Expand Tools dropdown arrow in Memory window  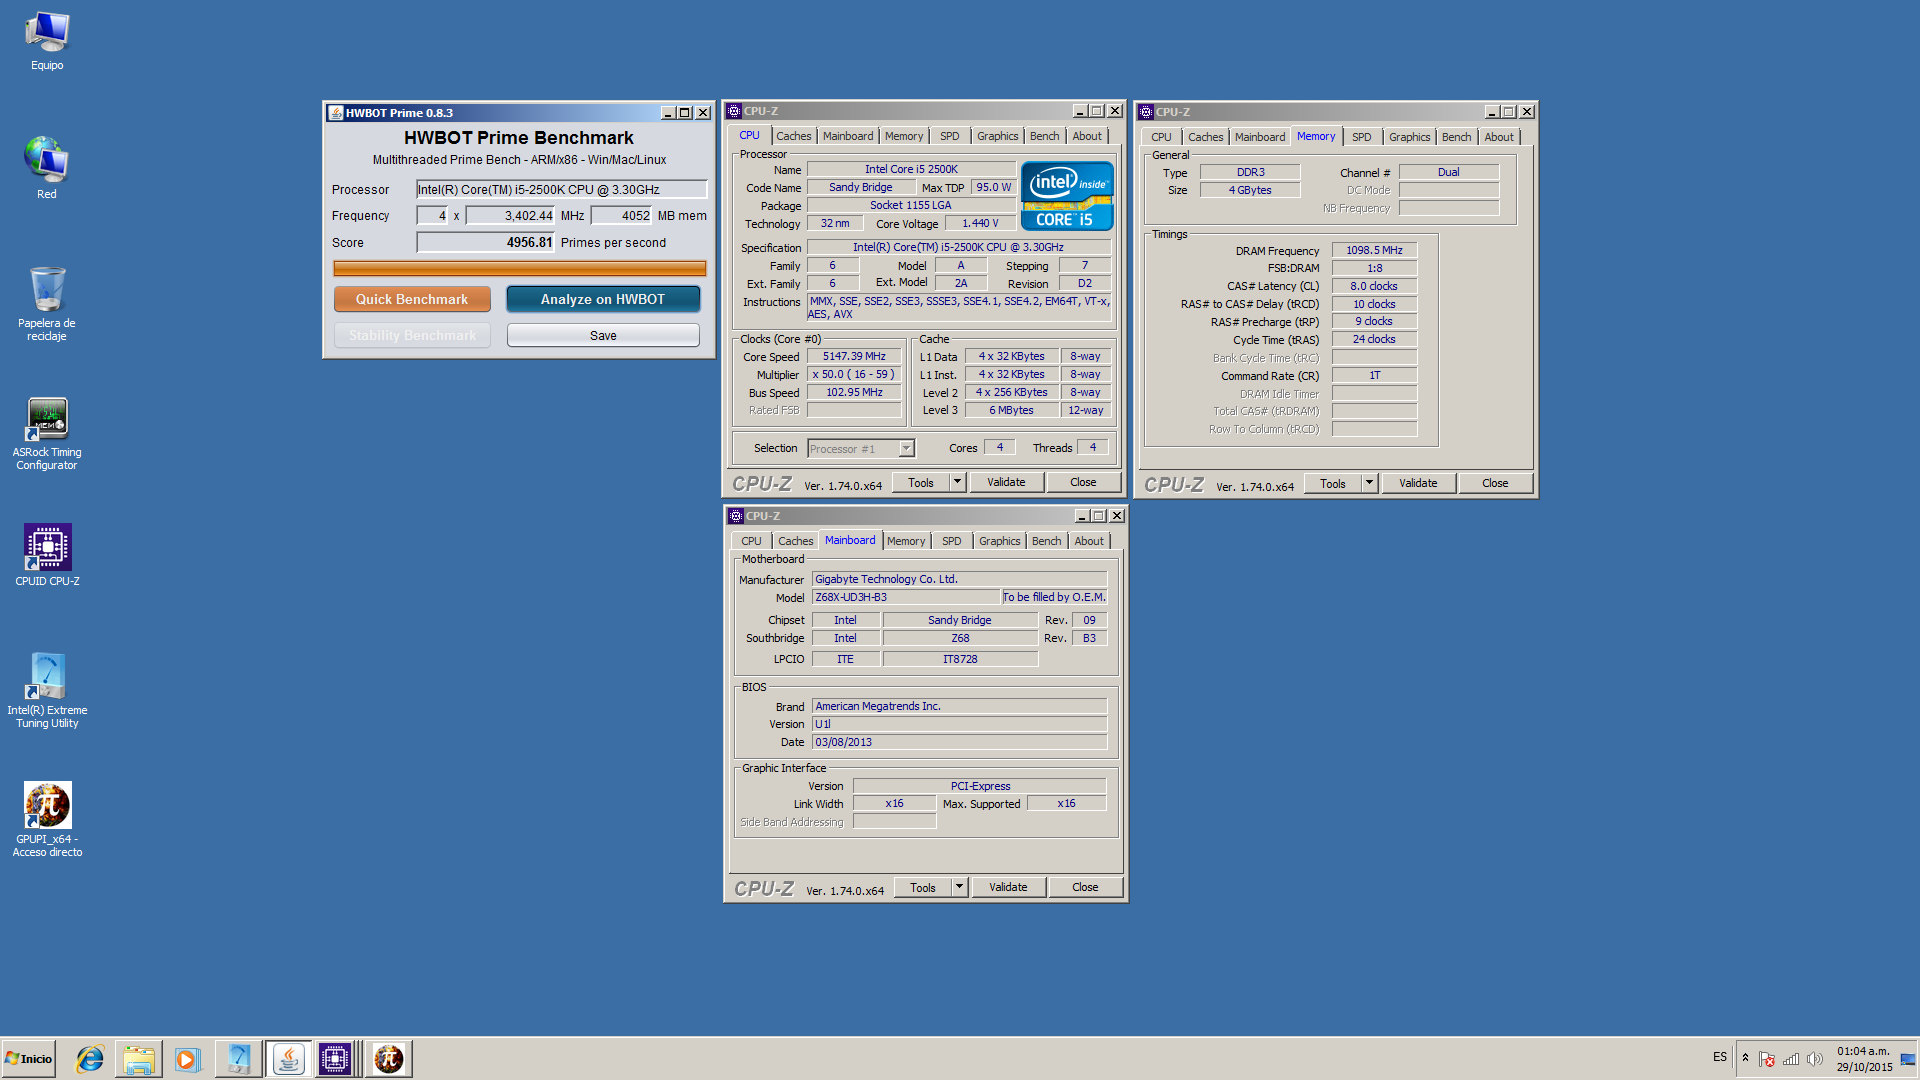click(1369, 483)
